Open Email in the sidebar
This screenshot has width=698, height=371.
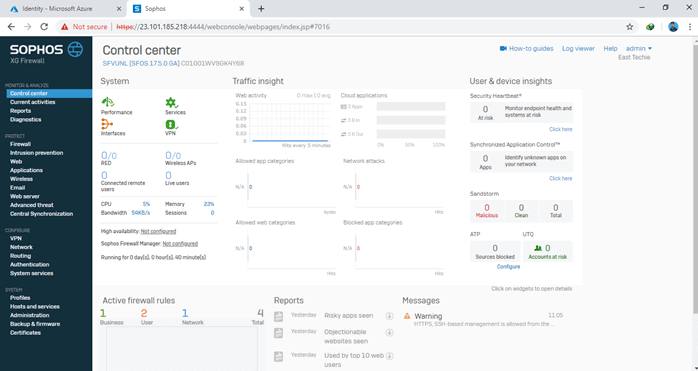coord(17,188)
